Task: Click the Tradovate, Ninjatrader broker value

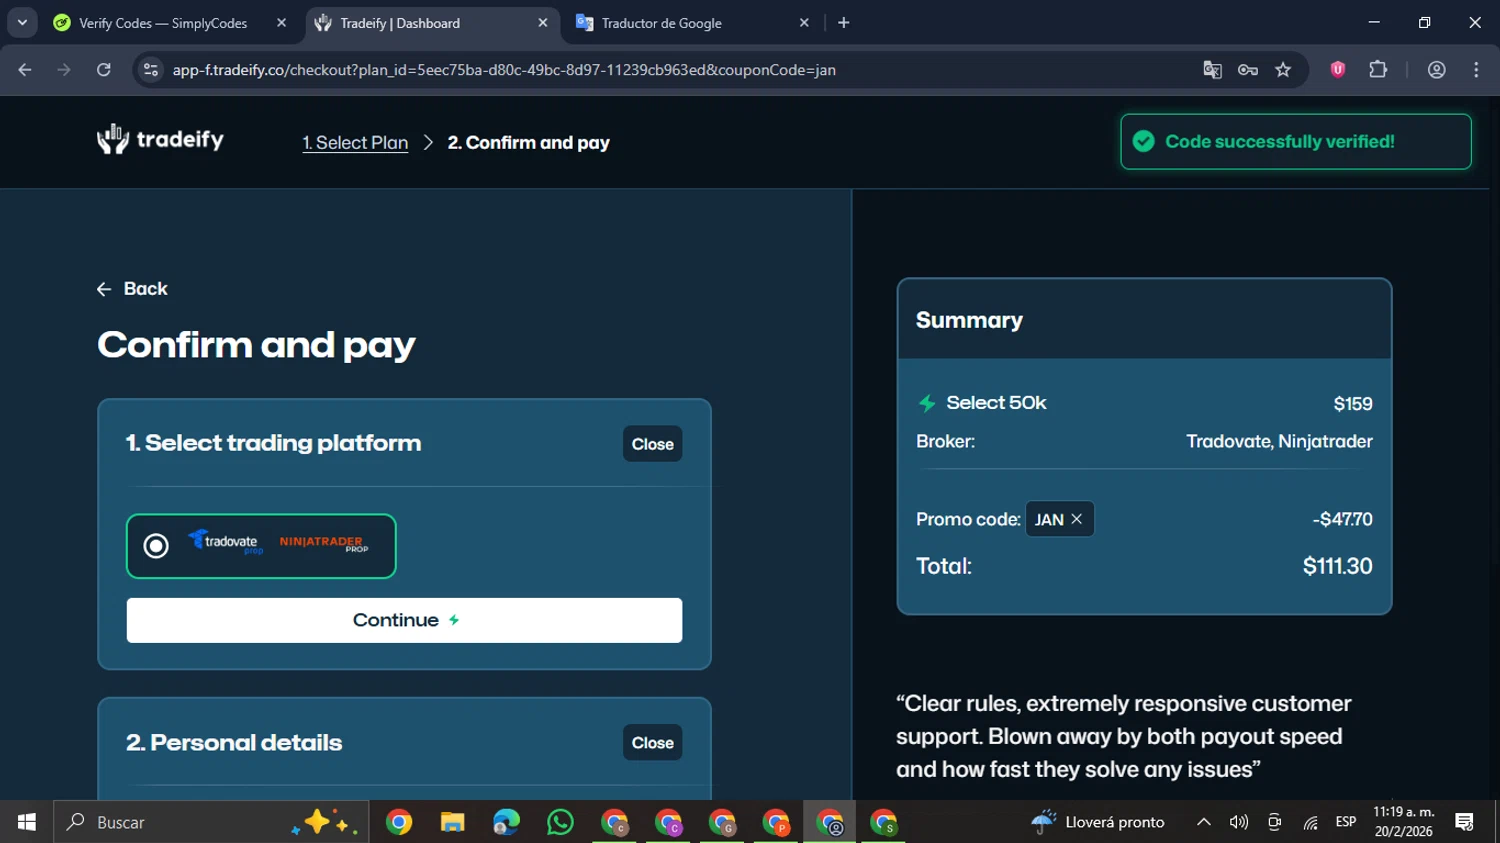Action: click(1279, 441)
